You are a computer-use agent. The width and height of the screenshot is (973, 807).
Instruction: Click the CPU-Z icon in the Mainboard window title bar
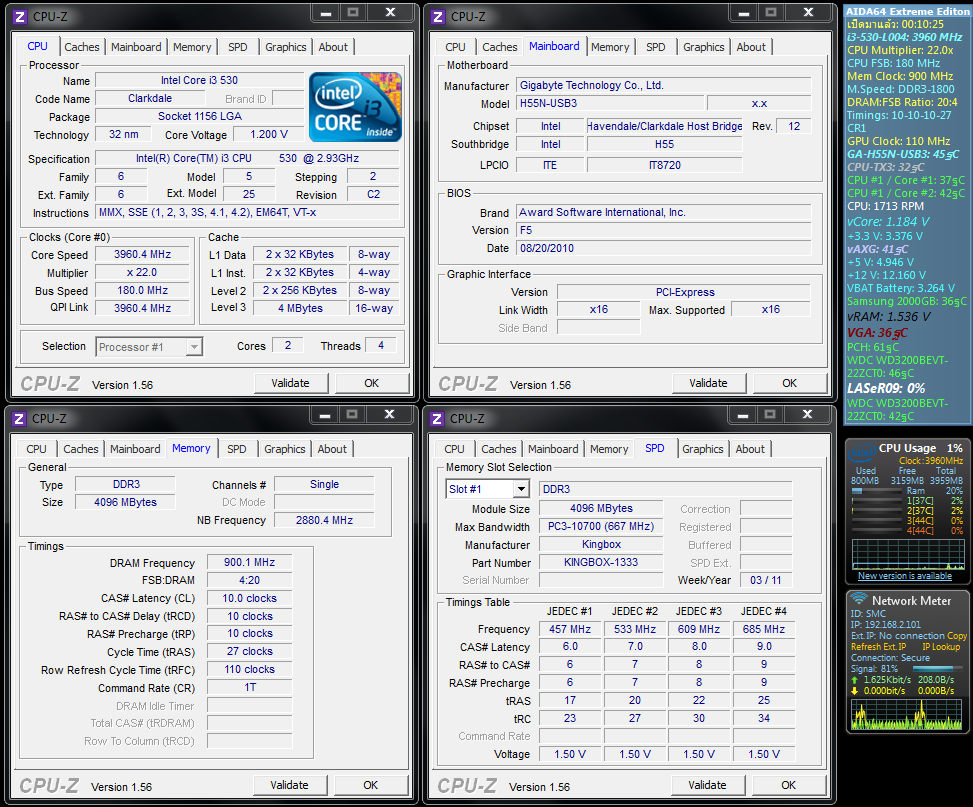click(438, 16)
